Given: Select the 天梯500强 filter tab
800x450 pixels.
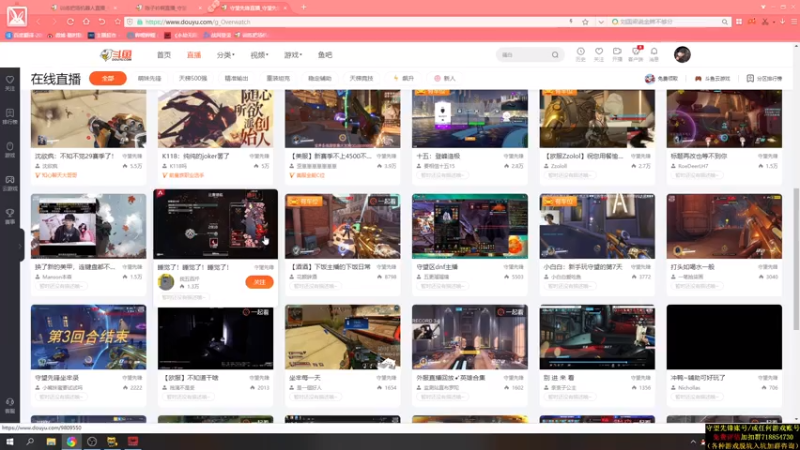Looking at the screenshot, I should [x=193, y=78].
